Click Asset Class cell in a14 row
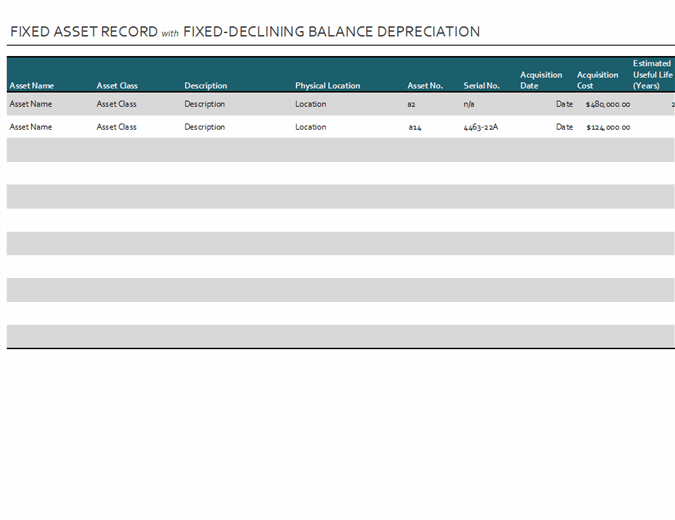This screenshot has height=520, width=675. click(116, 127)
